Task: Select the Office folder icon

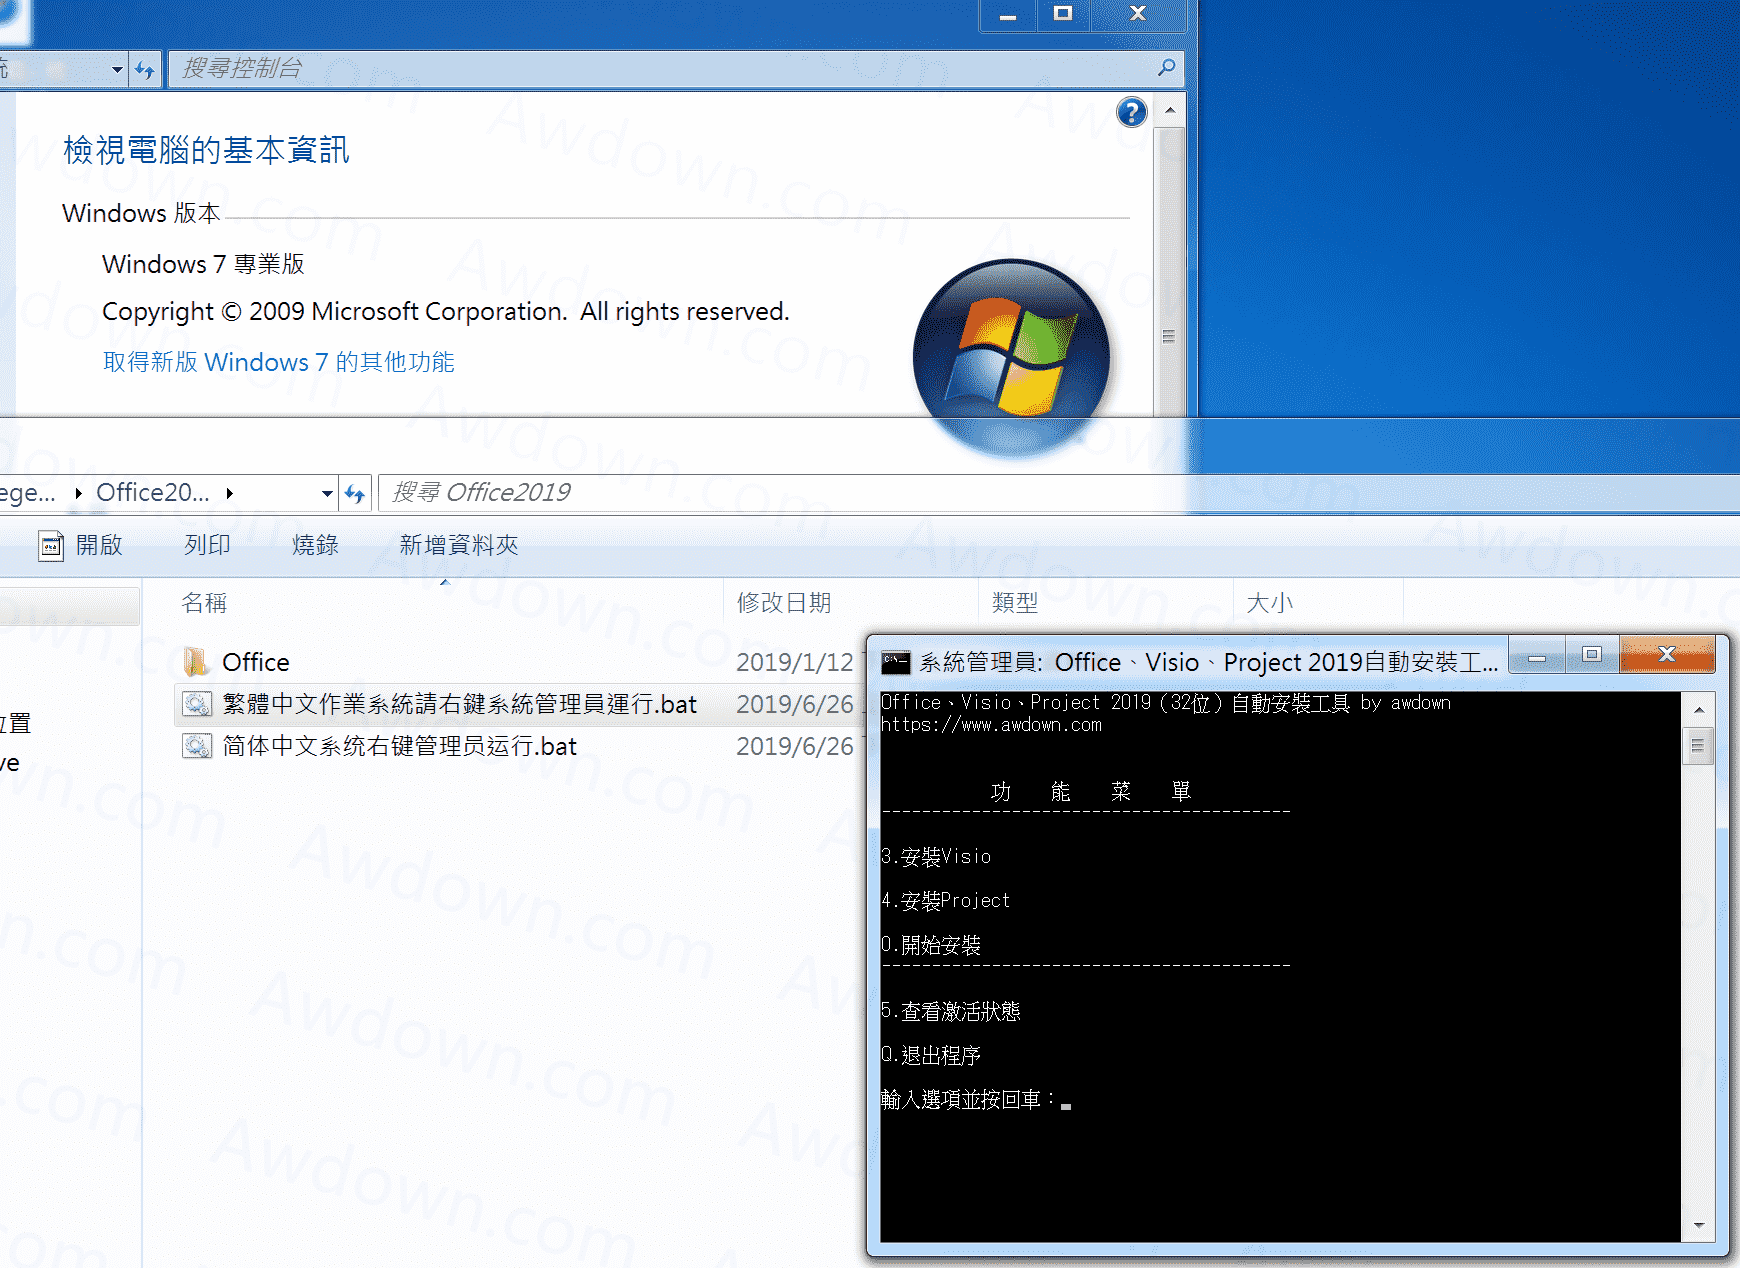Action: 196,662
